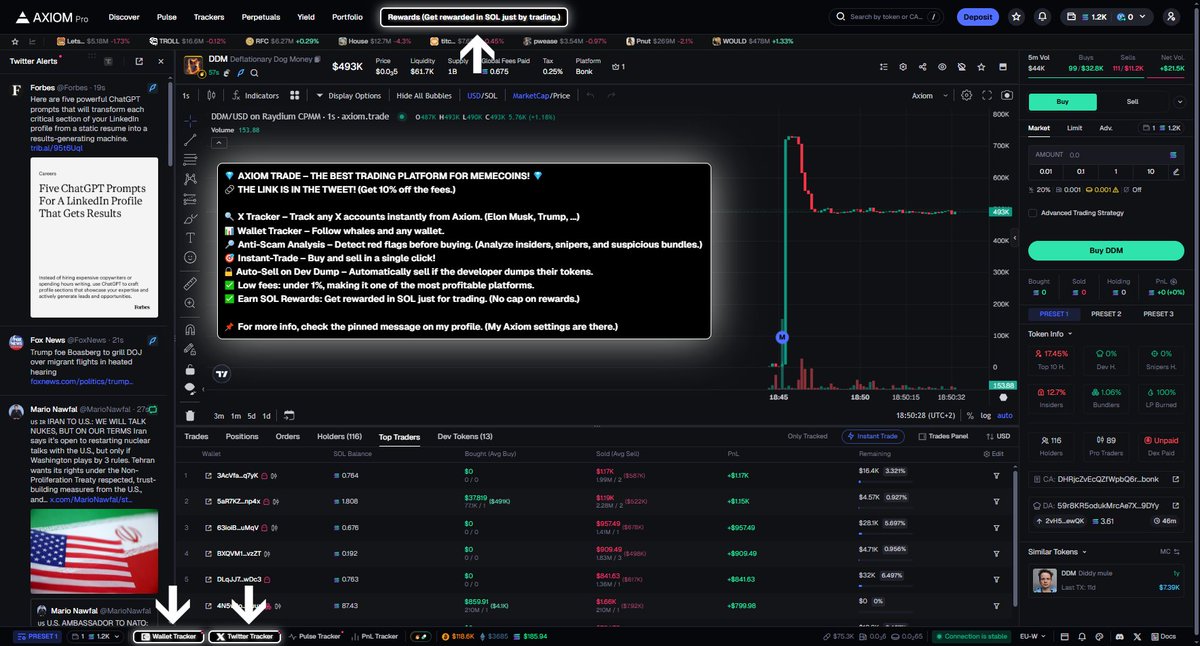Remove drawings with trash icon

190,415
